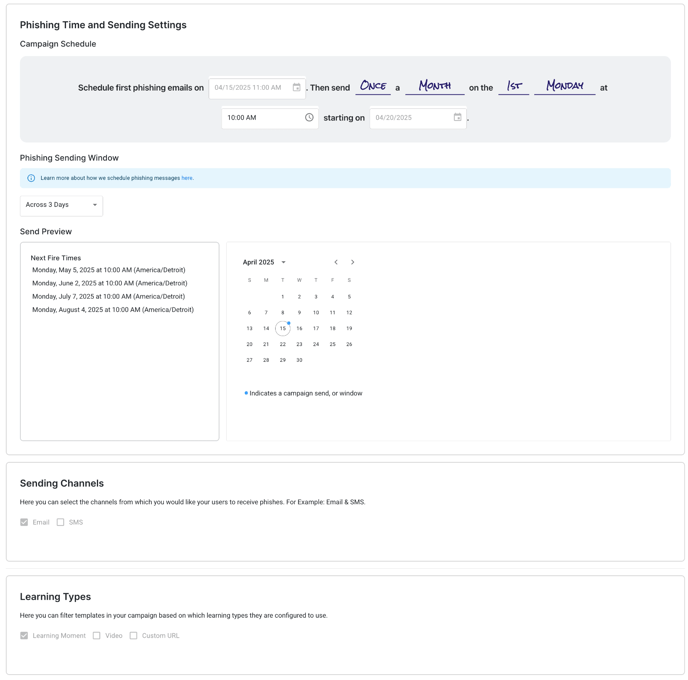Screen dimensions: 688x680
Task: Expand the April 2025 month selector
Action: (264, 262)
